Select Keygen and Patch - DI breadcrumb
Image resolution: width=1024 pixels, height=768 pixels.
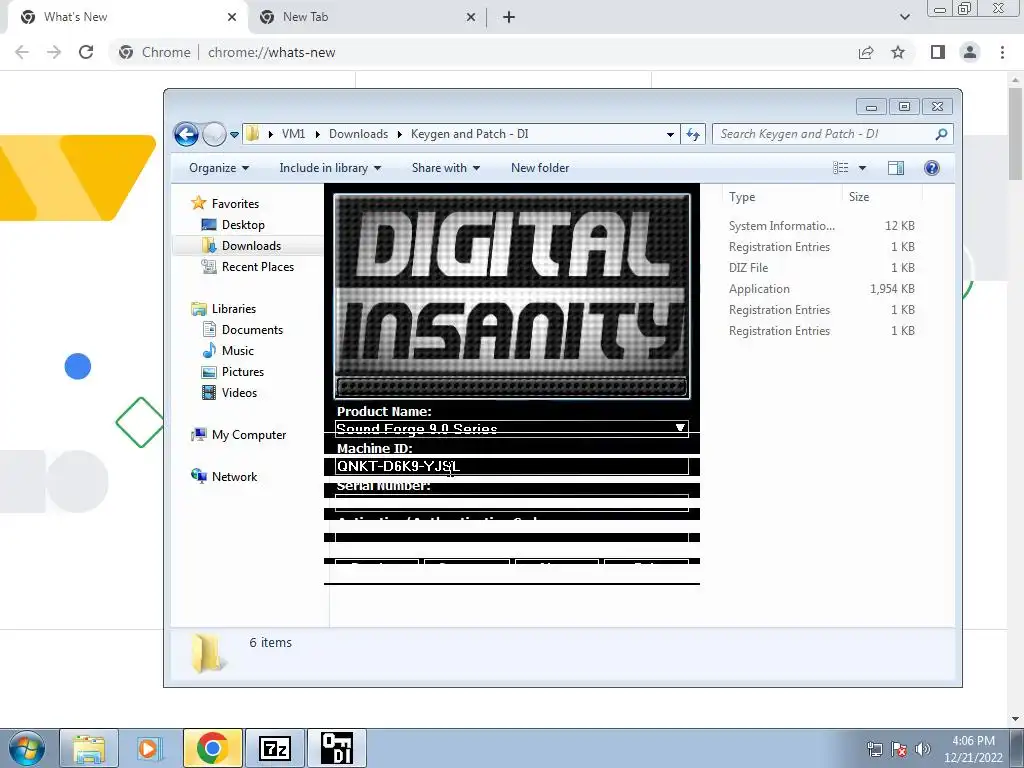(x=470, y=134)
